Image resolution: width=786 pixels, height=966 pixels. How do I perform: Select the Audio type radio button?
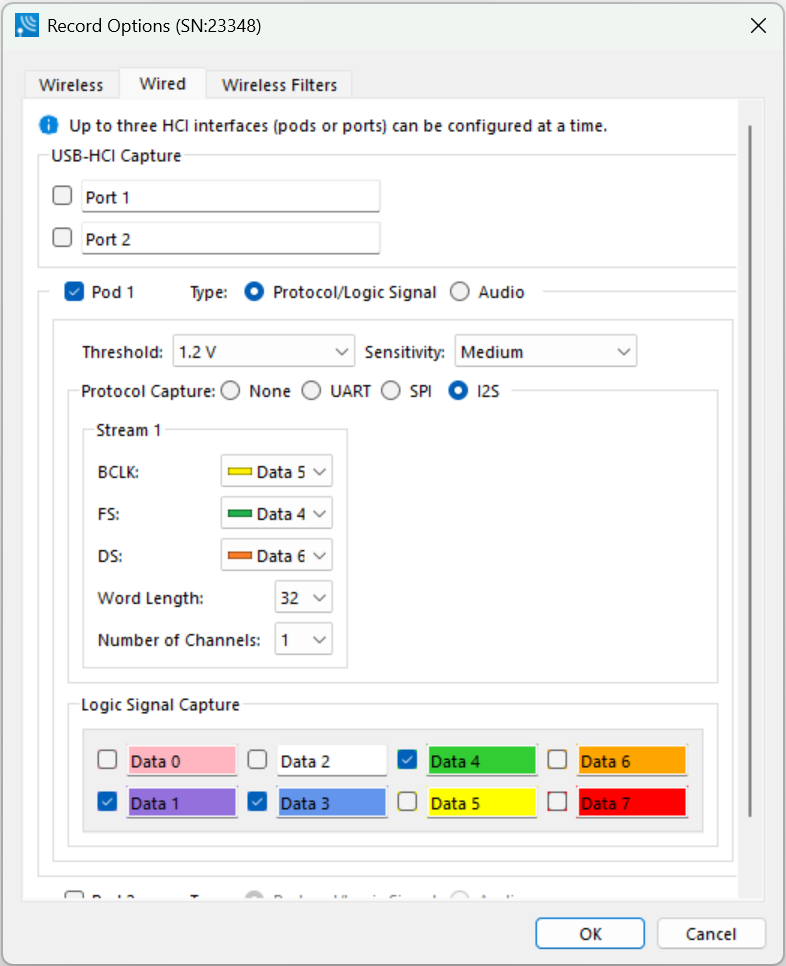(460, 291)
